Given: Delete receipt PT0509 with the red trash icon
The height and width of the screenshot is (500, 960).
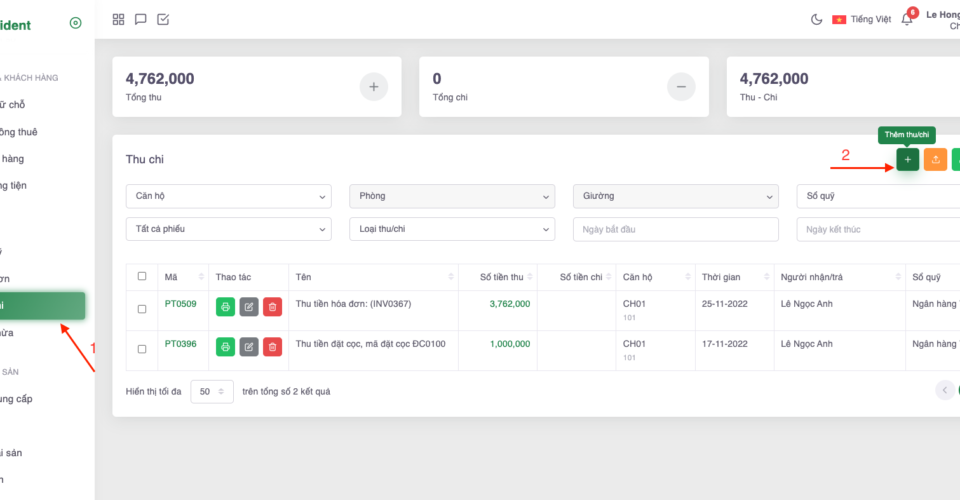Looking at the screenshot, I should pyautogui.click(x=272, y=306).
